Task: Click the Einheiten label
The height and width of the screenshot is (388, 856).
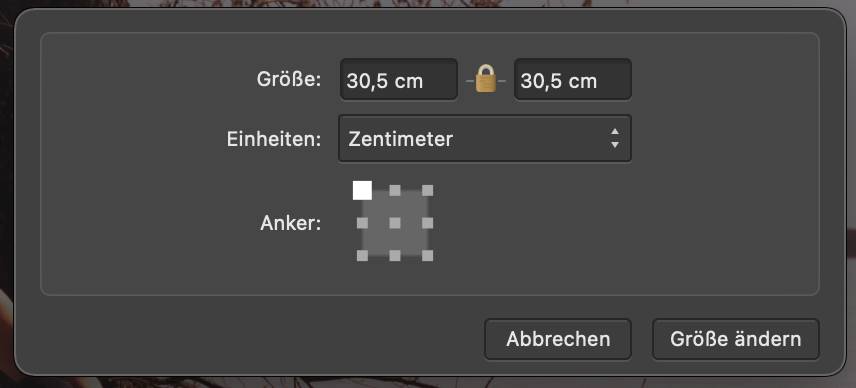Action: coord(274,139)
